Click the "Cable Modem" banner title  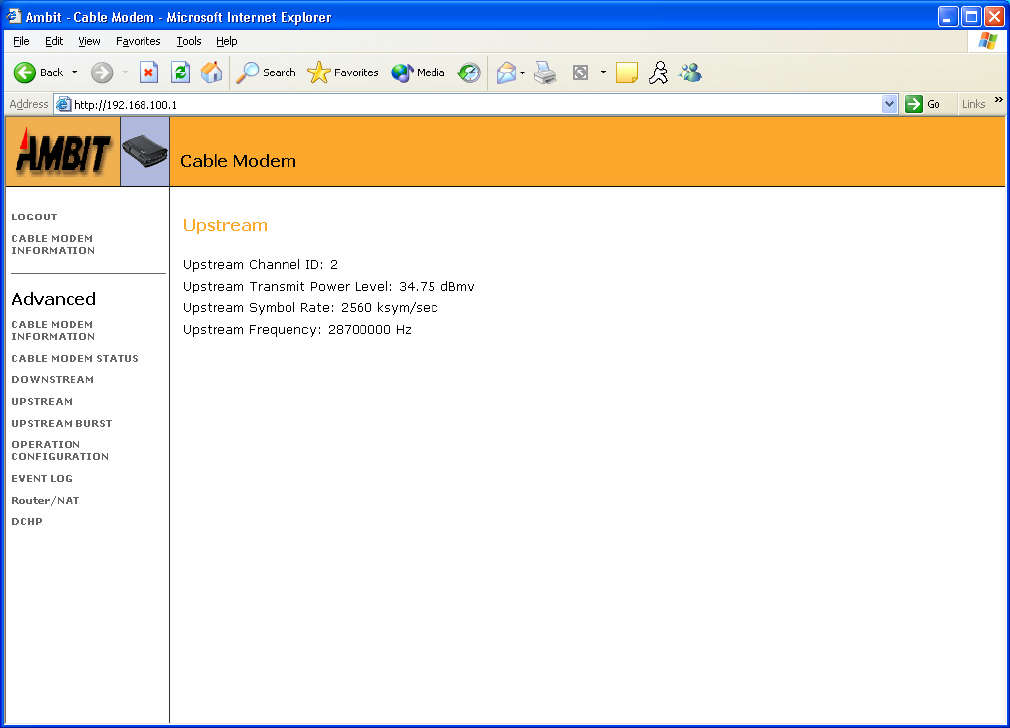pyautogui.click(x=238, y=161)
